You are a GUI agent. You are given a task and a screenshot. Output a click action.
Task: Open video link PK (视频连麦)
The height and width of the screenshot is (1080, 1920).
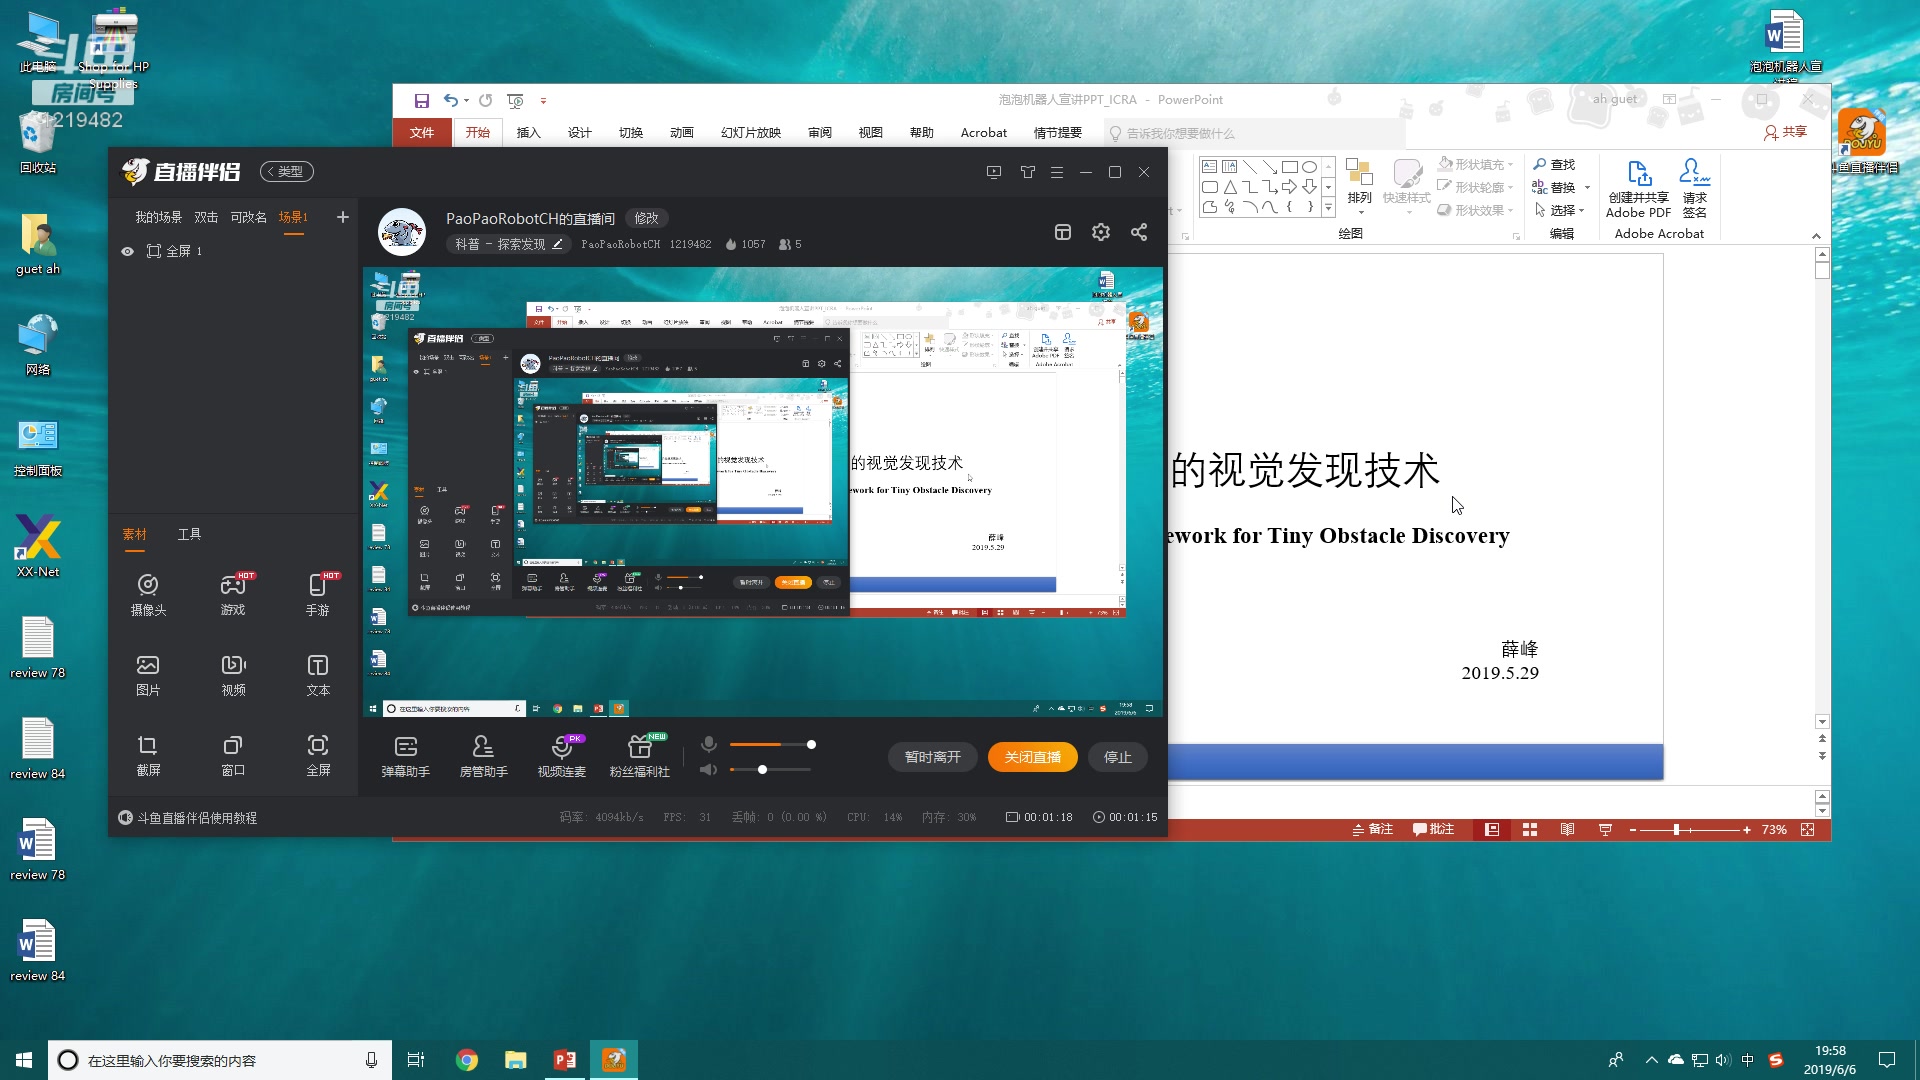[562, 757]
